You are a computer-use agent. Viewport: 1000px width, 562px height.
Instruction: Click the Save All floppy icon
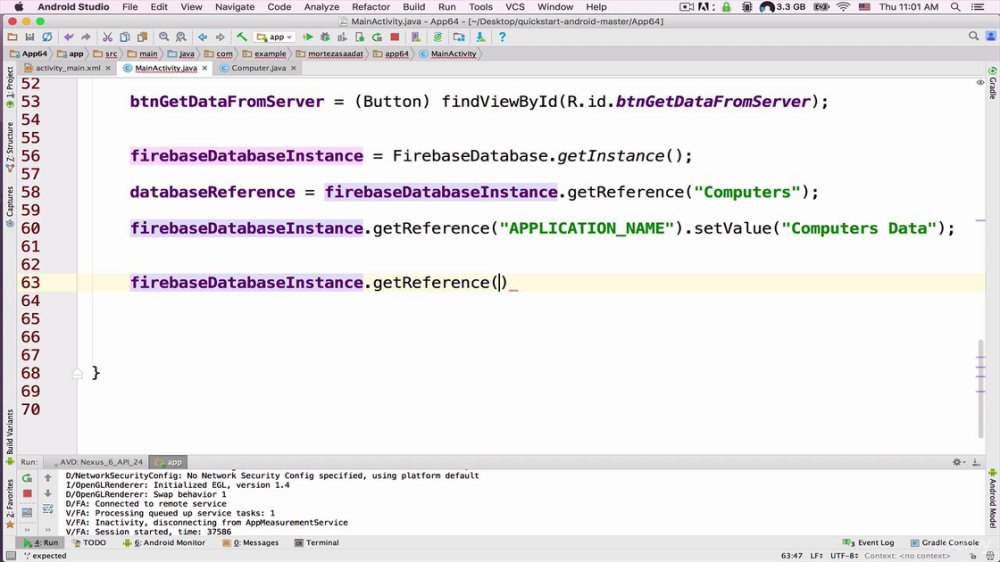click(x=29, y=37)
